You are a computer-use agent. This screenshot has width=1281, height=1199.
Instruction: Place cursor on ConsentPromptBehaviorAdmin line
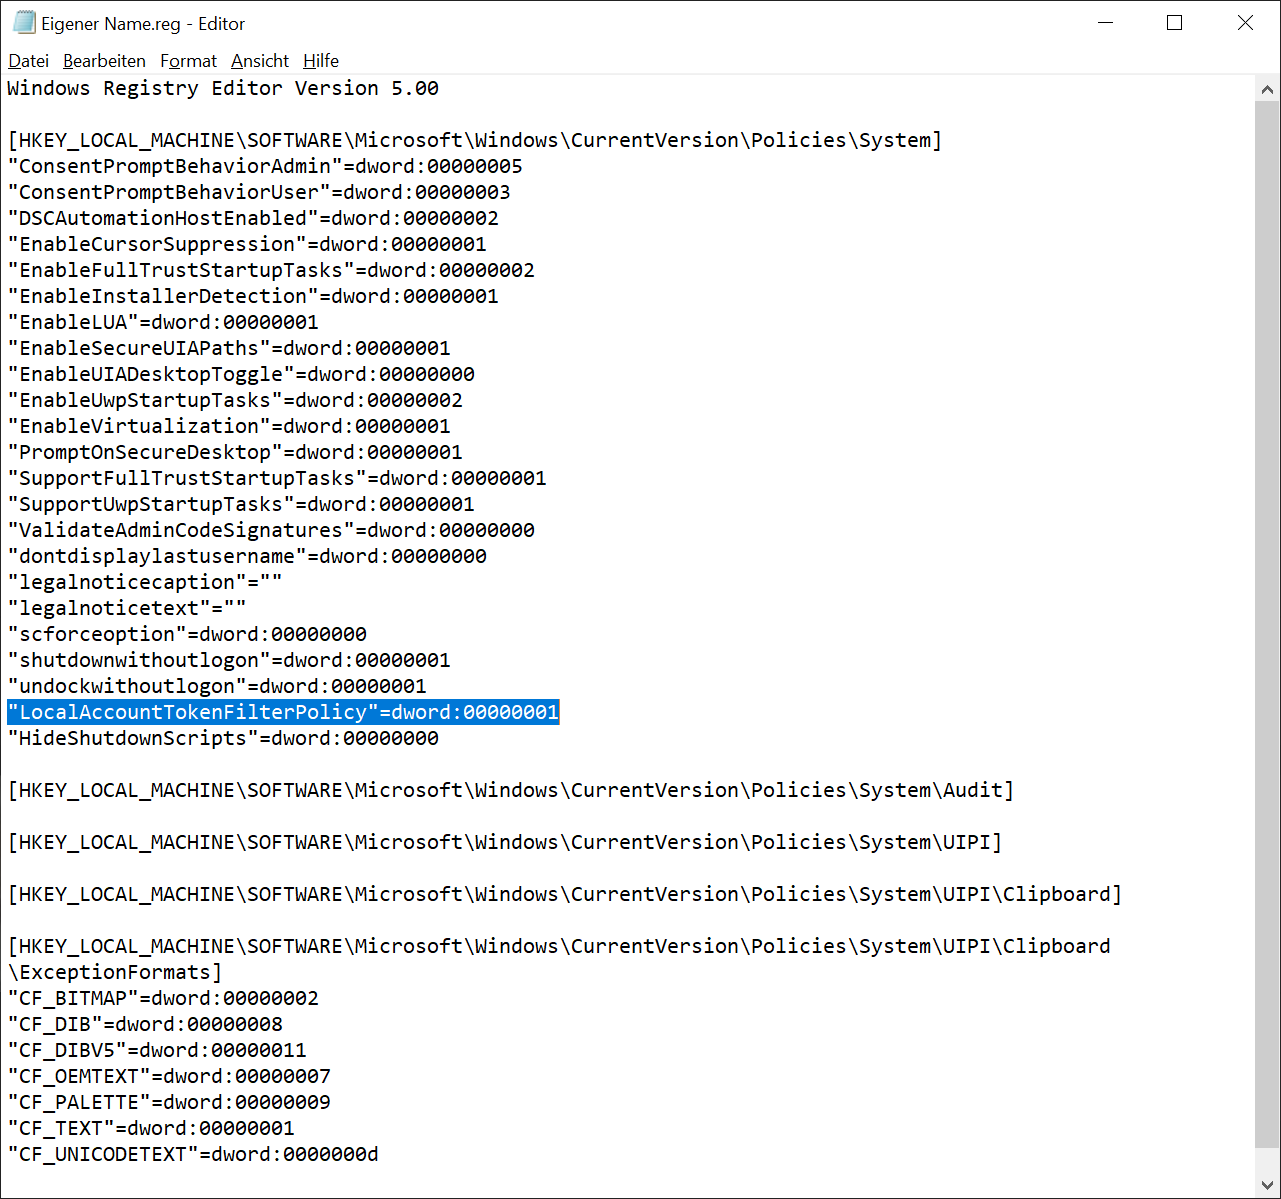point(265,166)
